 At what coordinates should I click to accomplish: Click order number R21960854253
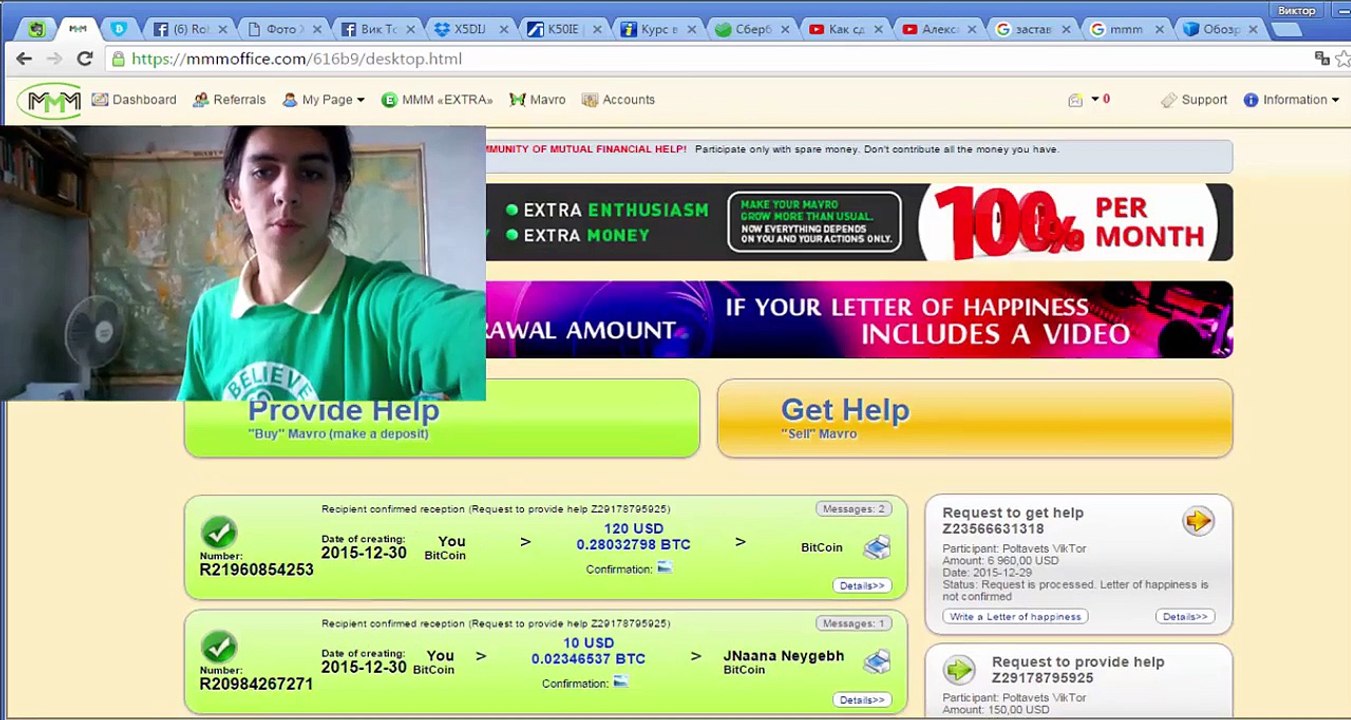pos(257,570)
